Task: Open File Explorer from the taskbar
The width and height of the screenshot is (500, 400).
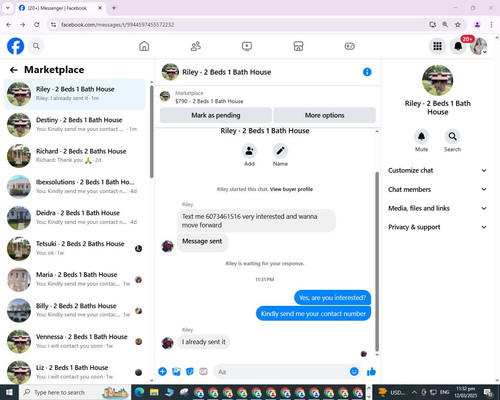Action: pos(154,392)
